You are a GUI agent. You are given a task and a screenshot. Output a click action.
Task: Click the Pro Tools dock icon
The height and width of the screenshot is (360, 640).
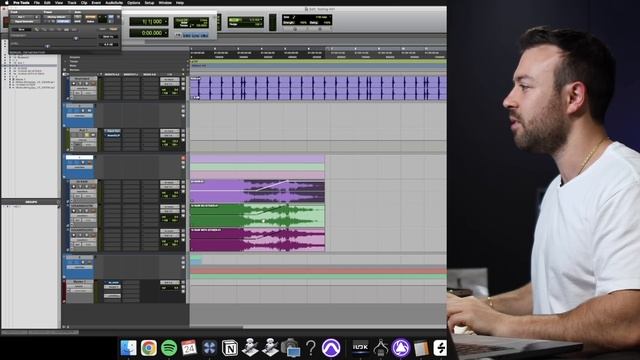tap(331, 348)
